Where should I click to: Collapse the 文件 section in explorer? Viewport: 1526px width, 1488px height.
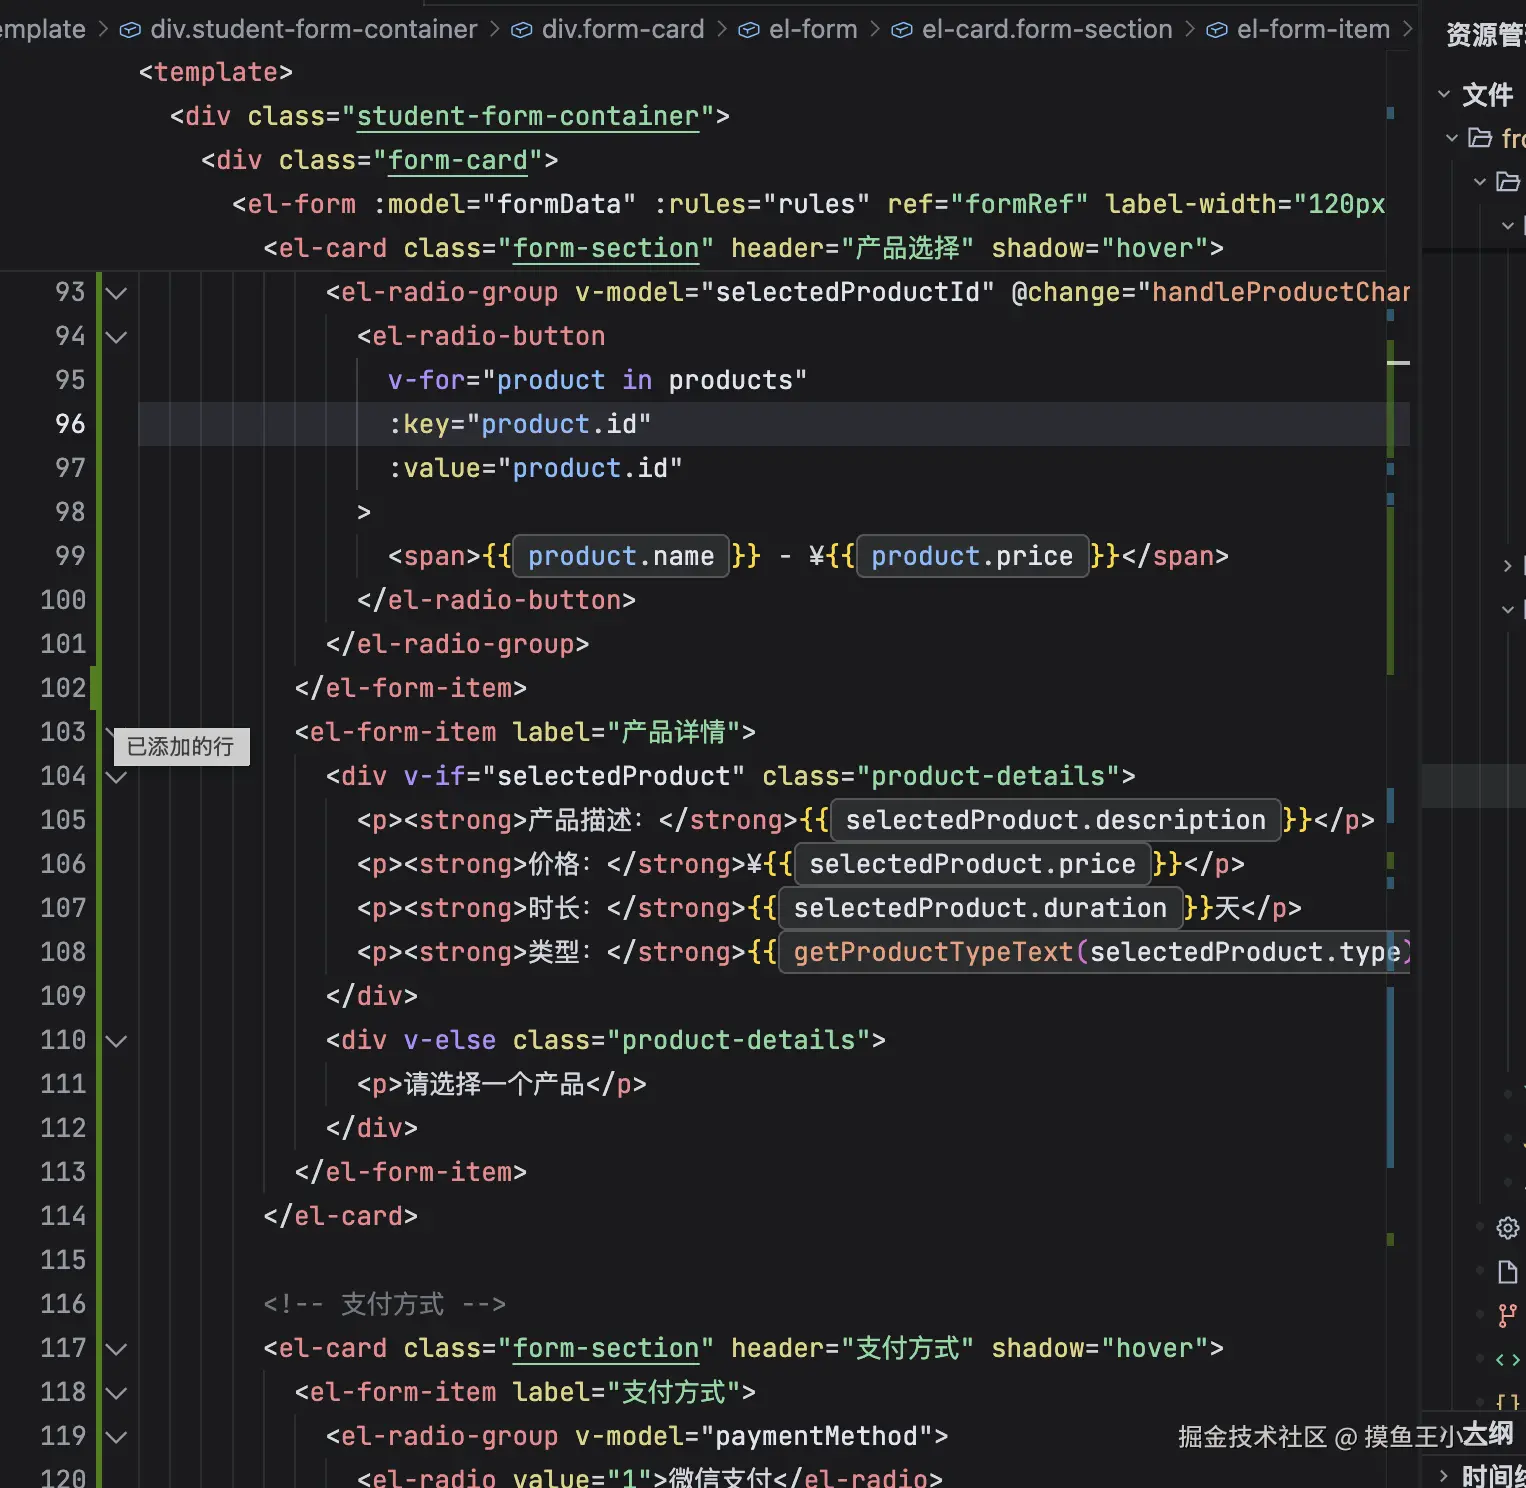click(x=1444, y=94)
